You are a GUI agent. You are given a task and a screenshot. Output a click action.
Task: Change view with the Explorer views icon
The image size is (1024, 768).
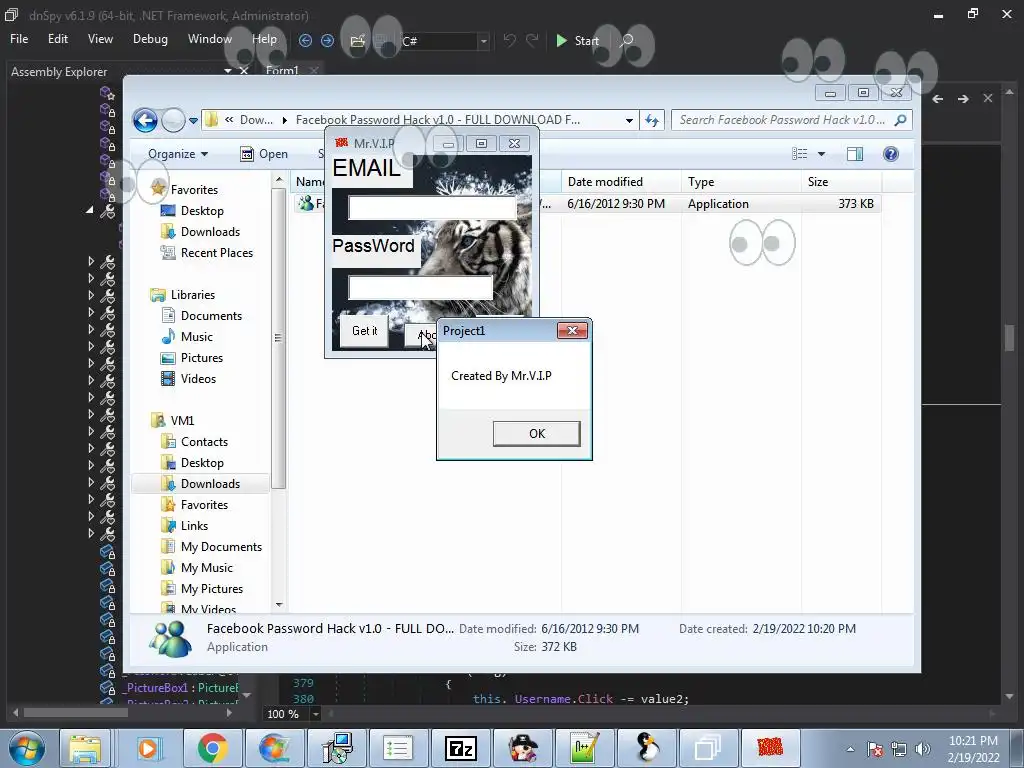(x=799, y=154)
